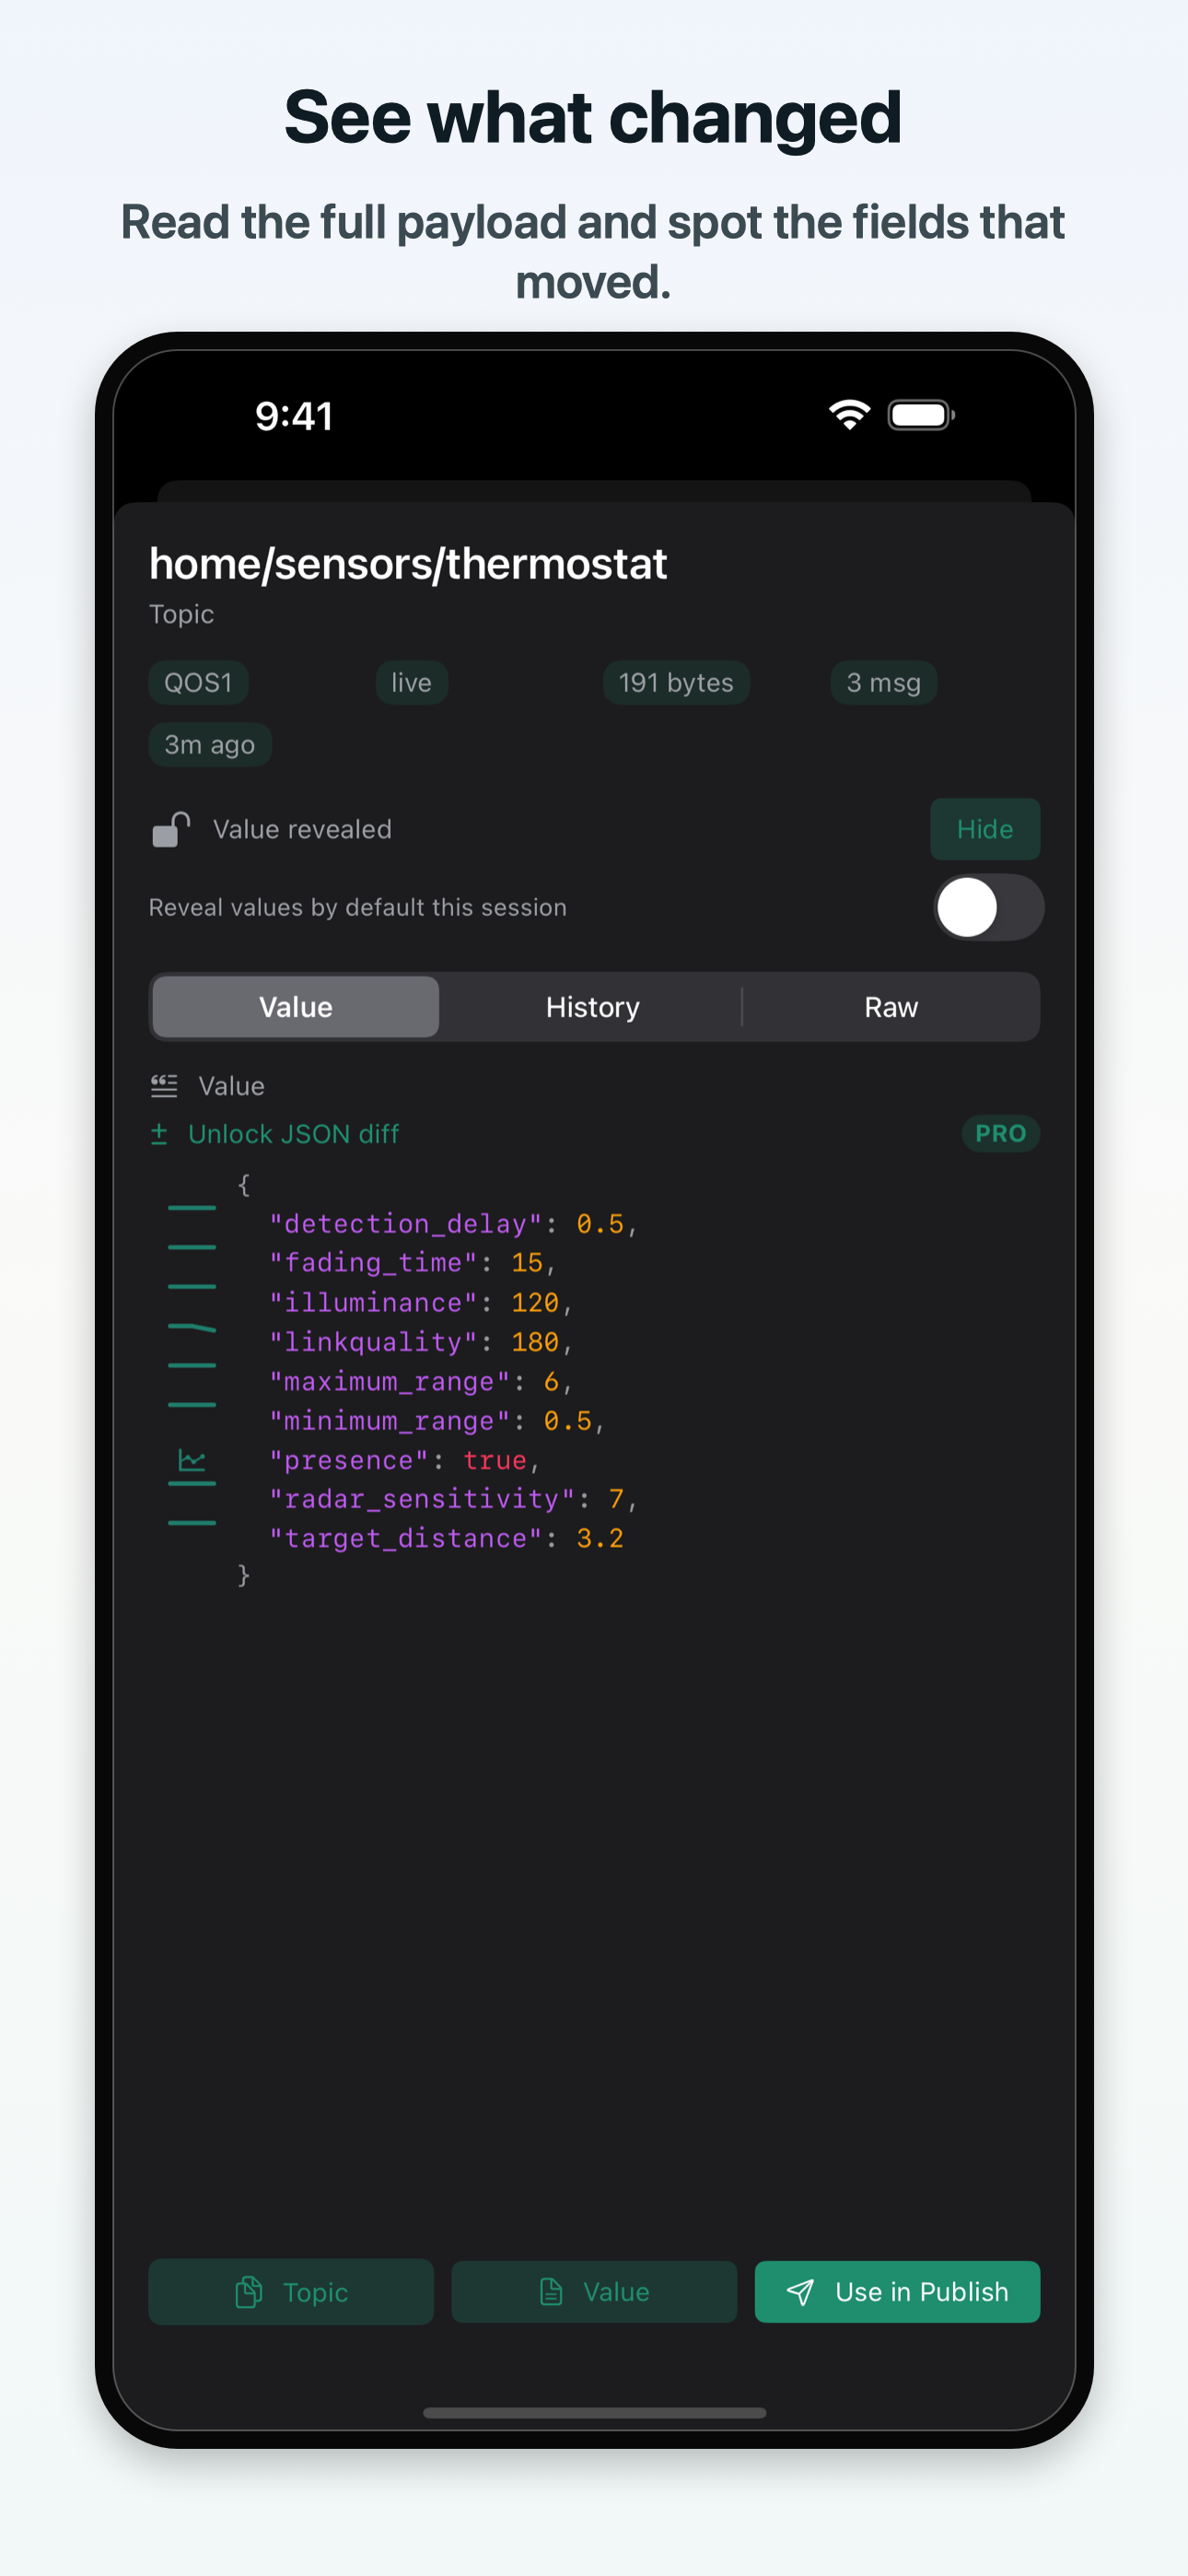Hide the revealed value
This screenshot has height=2576, width=1188.
tap(985, 829)
